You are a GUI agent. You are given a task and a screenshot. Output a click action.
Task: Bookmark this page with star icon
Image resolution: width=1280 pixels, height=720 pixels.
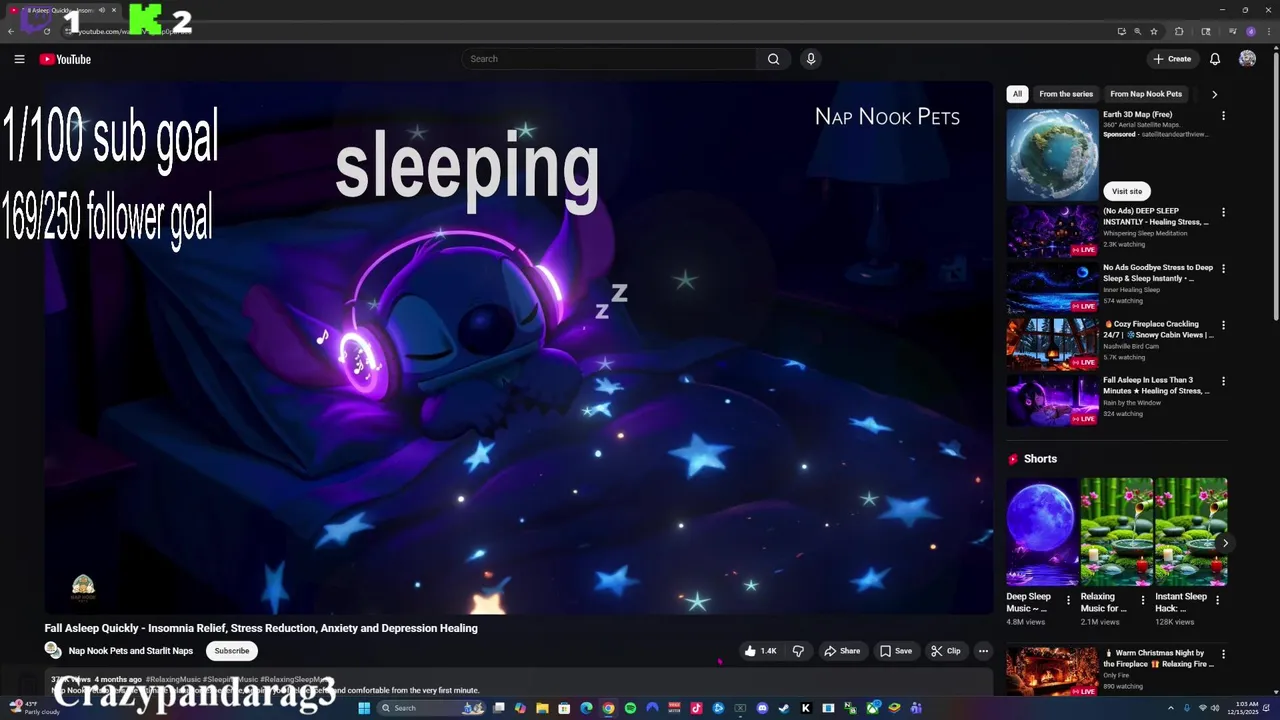[1154, 31]
